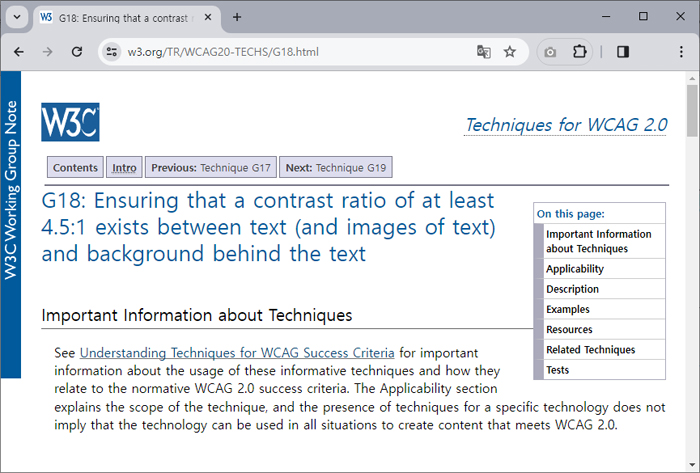Close the G18 tab
This screenshot has height=473, width=700.
point(208,17)
